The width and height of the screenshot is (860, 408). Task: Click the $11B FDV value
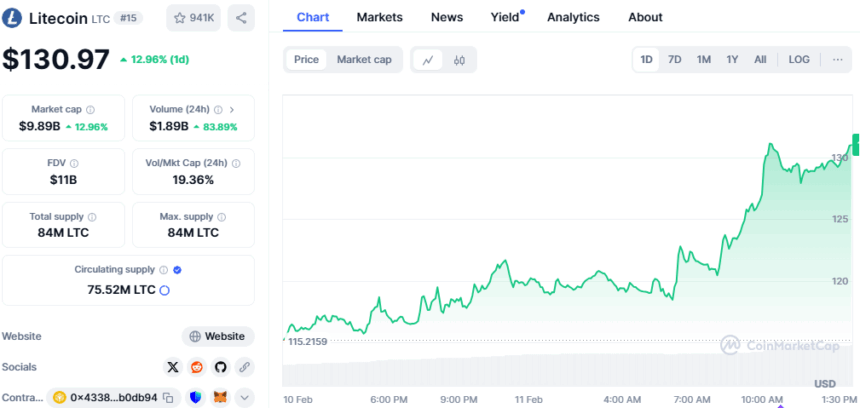click(64, 179)
